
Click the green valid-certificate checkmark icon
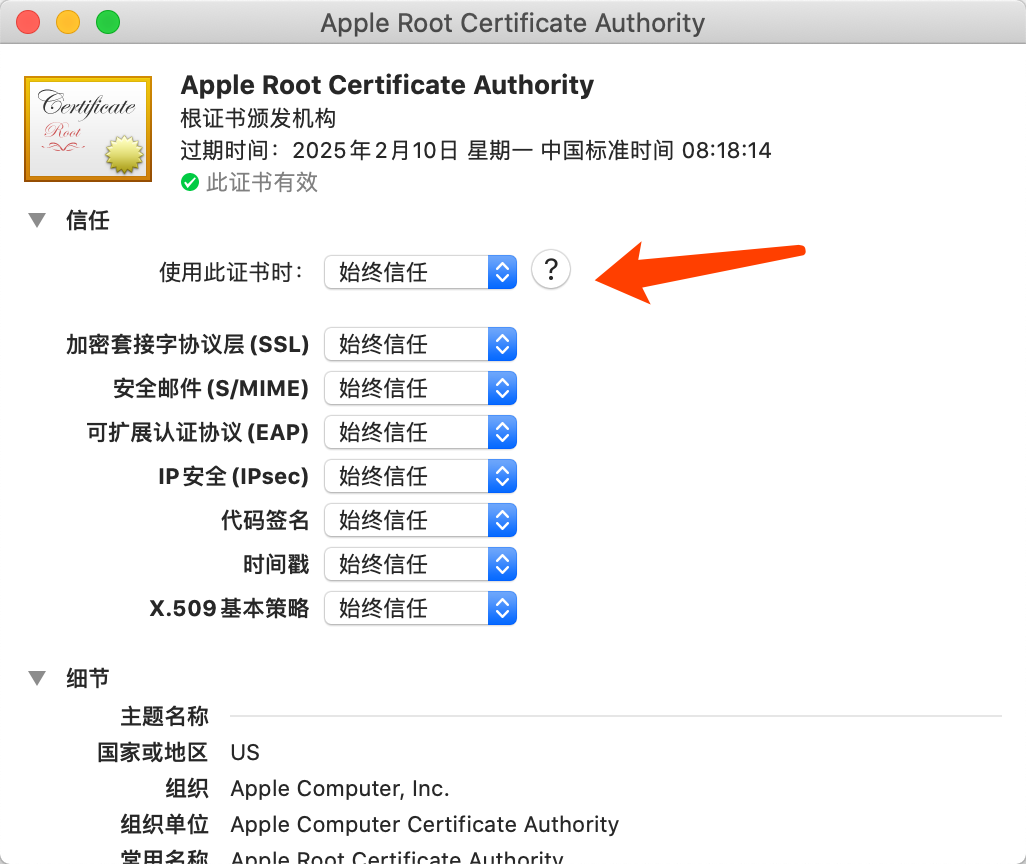coord(190,183)
